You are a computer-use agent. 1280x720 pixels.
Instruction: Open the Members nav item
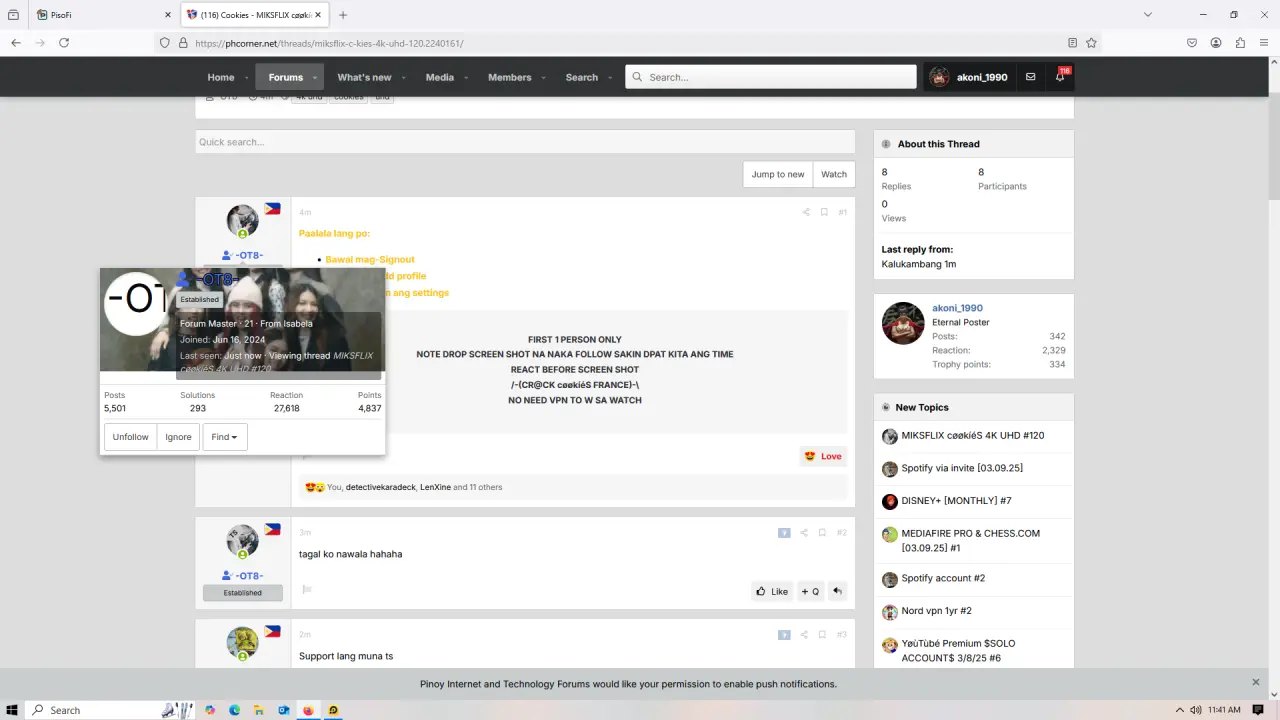pos(510,77)
